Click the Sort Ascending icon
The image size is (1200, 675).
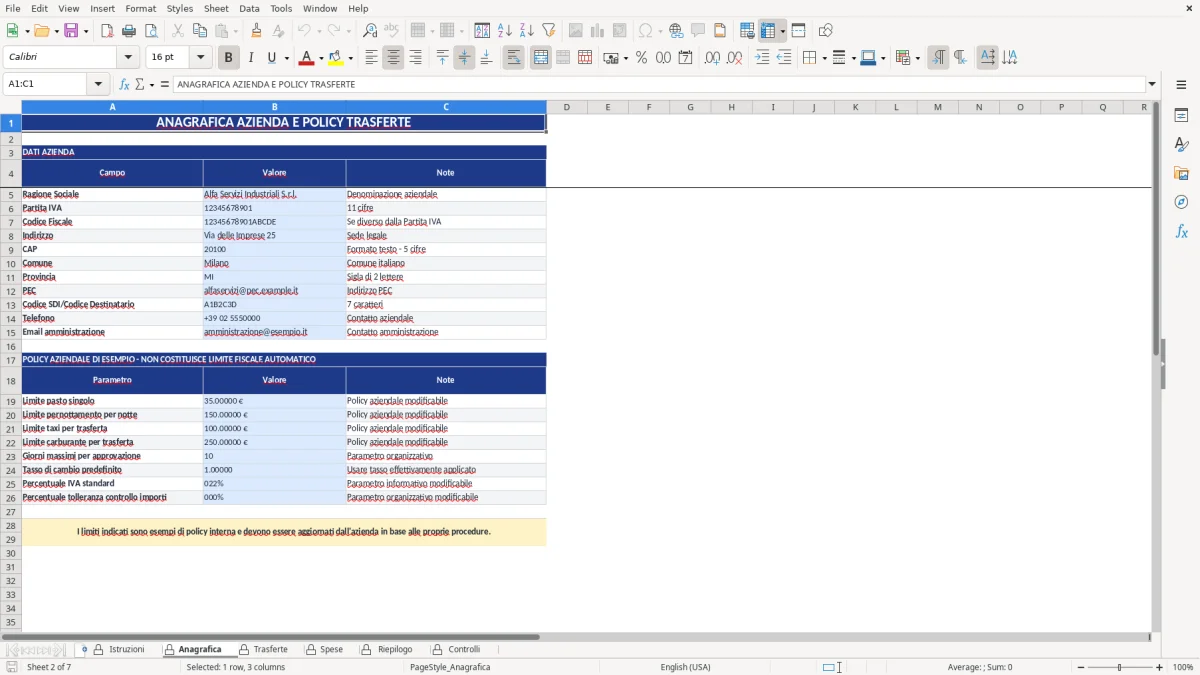pyautogui.click(x=505, y=31)
